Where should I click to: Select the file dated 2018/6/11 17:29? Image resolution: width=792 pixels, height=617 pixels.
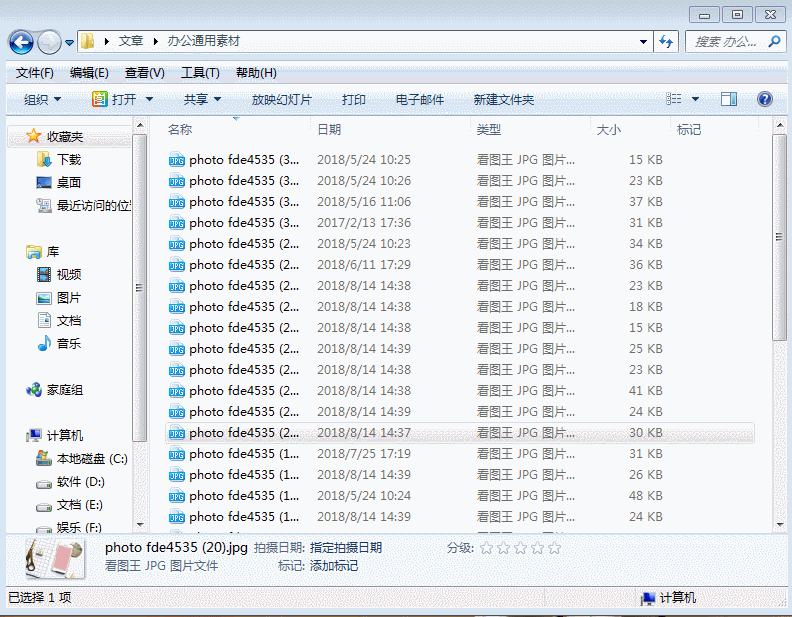tap(460, 265)
